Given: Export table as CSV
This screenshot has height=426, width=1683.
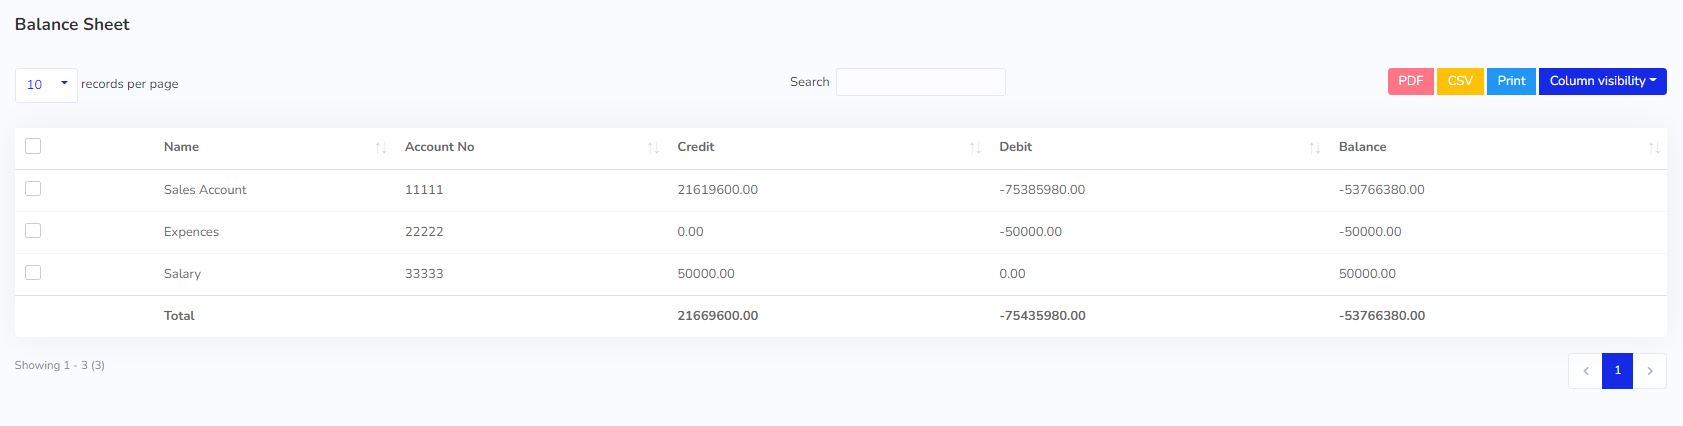Looking at the screenshot, I should (1460, 81).
